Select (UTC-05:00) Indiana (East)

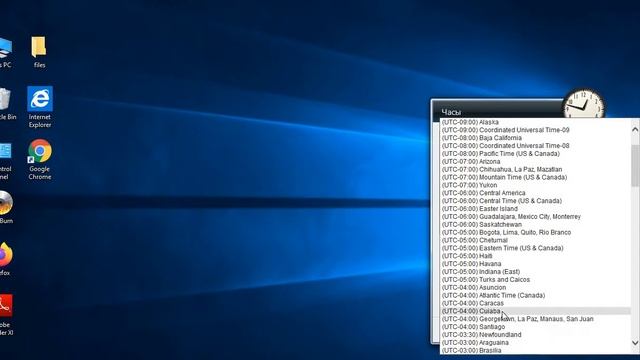[x=535, y=272]
